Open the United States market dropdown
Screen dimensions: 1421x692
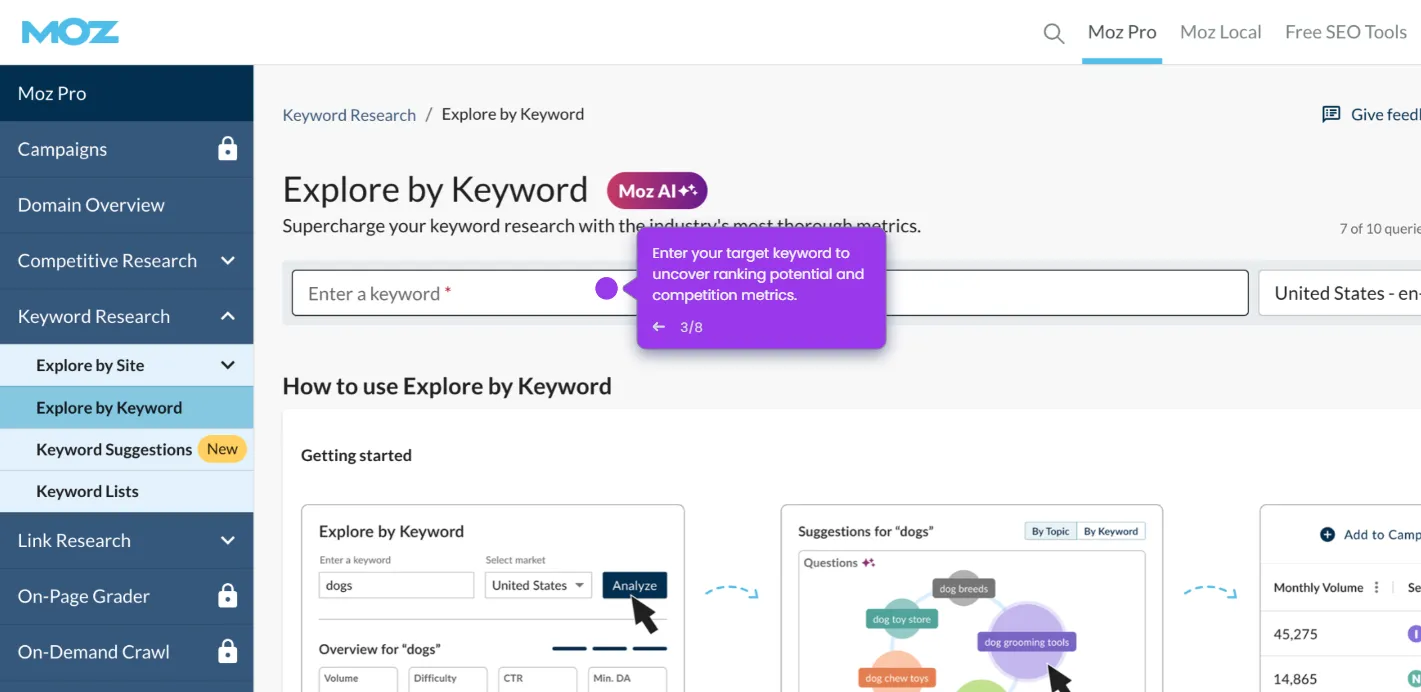(1339, 293)
